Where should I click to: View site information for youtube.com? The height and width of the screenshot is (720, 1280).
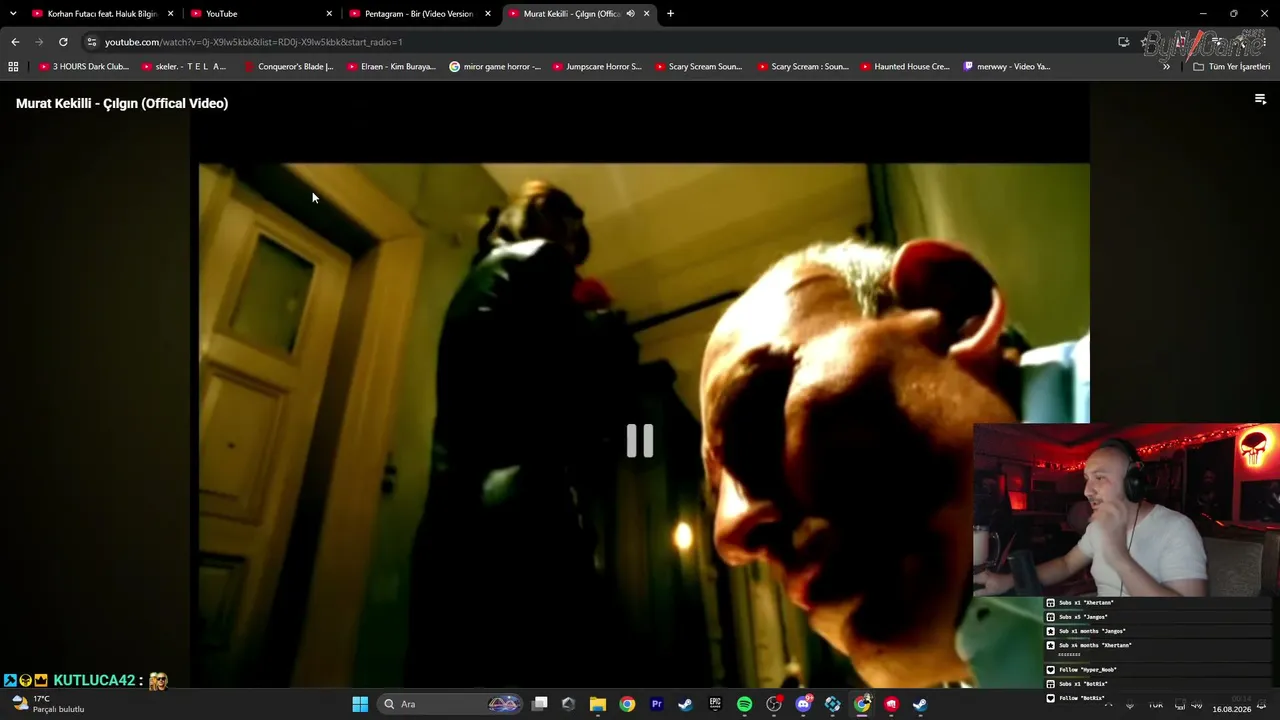pos(92,42)
